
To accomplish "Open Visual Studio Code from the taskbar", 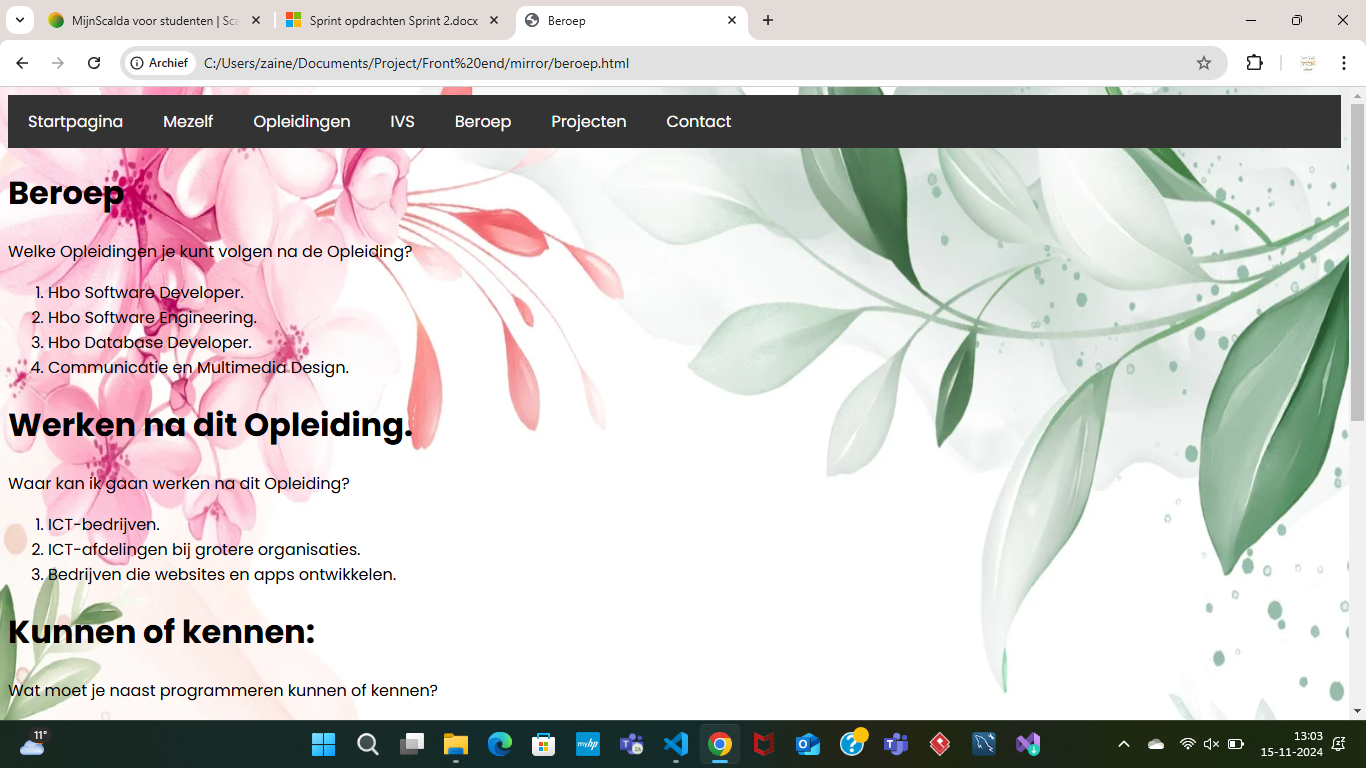I will (x=676, y=744).
